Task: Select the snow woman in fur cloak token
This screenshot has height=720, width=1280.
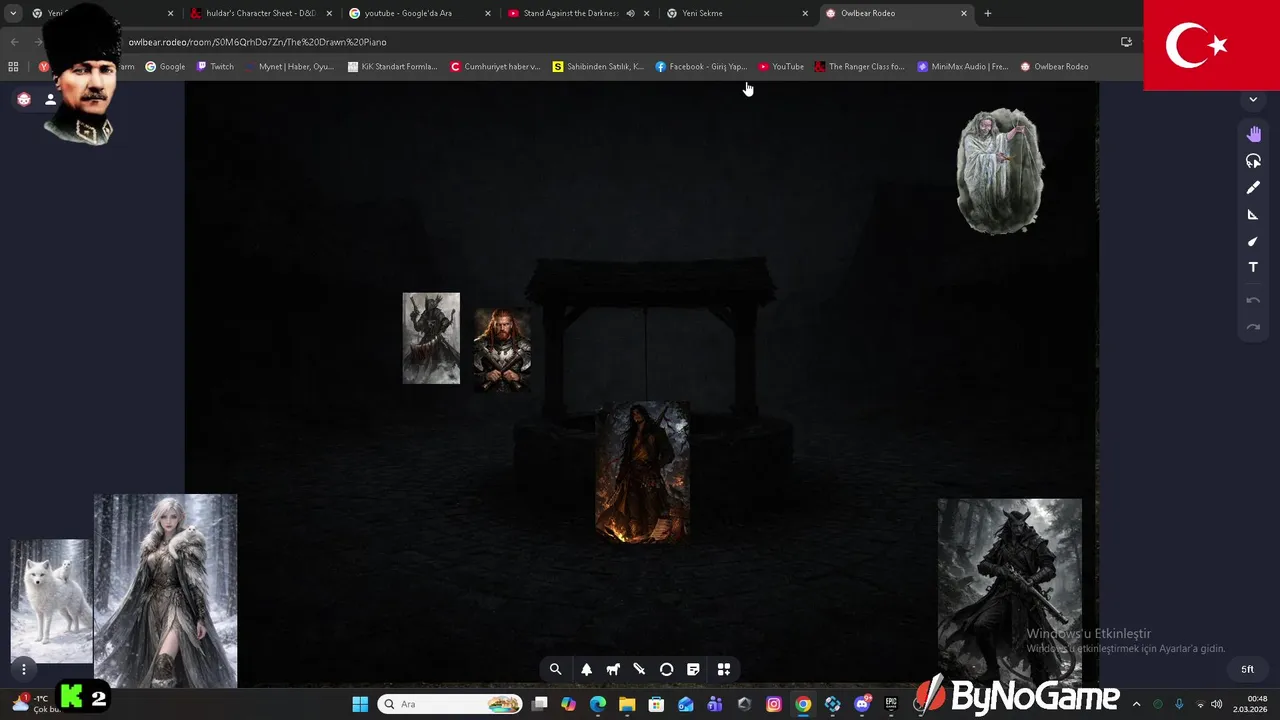Action: pyautogui.click(x=165, y=591)
